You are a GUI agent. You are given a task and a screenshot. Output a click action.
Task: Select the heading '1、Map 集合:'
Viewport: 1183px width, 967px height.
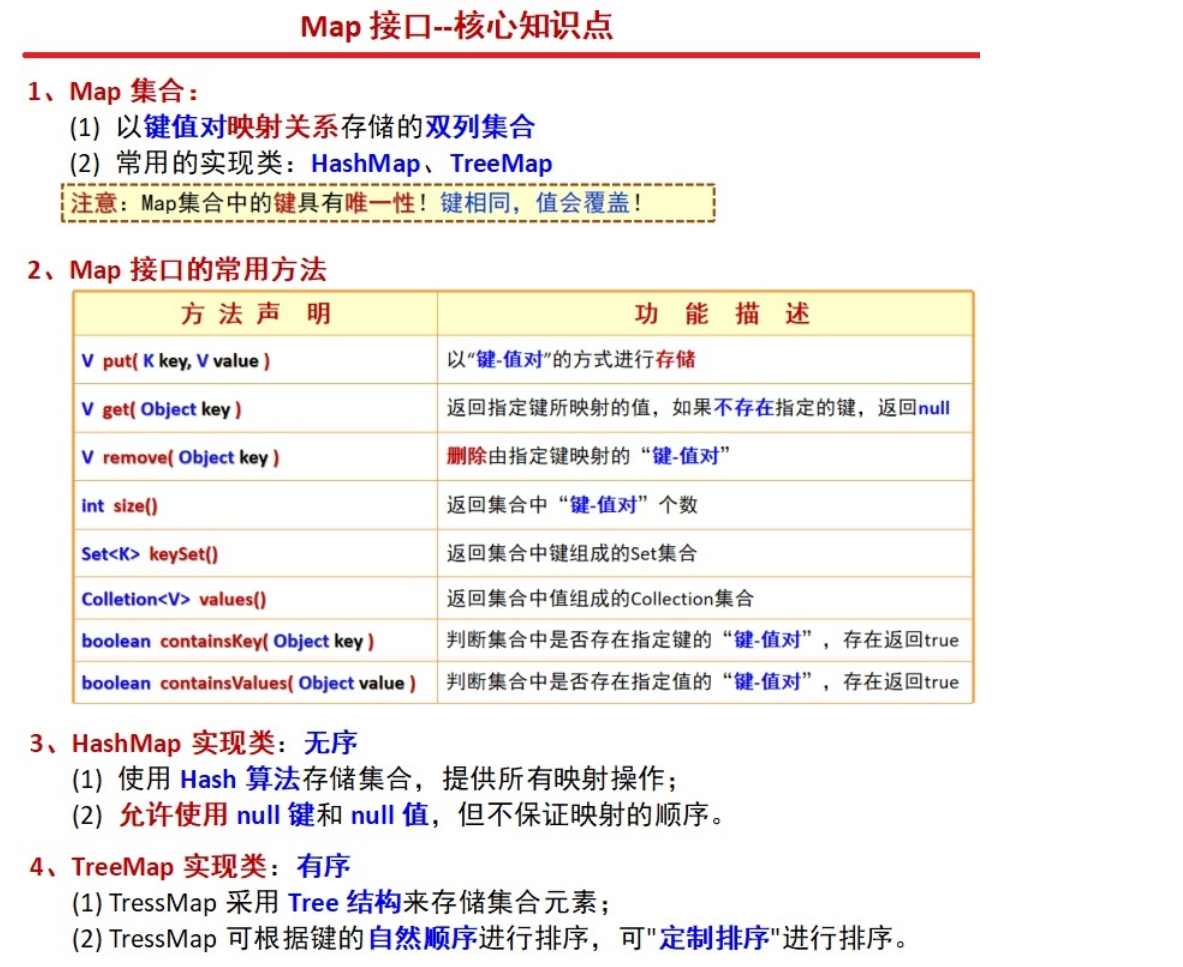coord(113,92)
